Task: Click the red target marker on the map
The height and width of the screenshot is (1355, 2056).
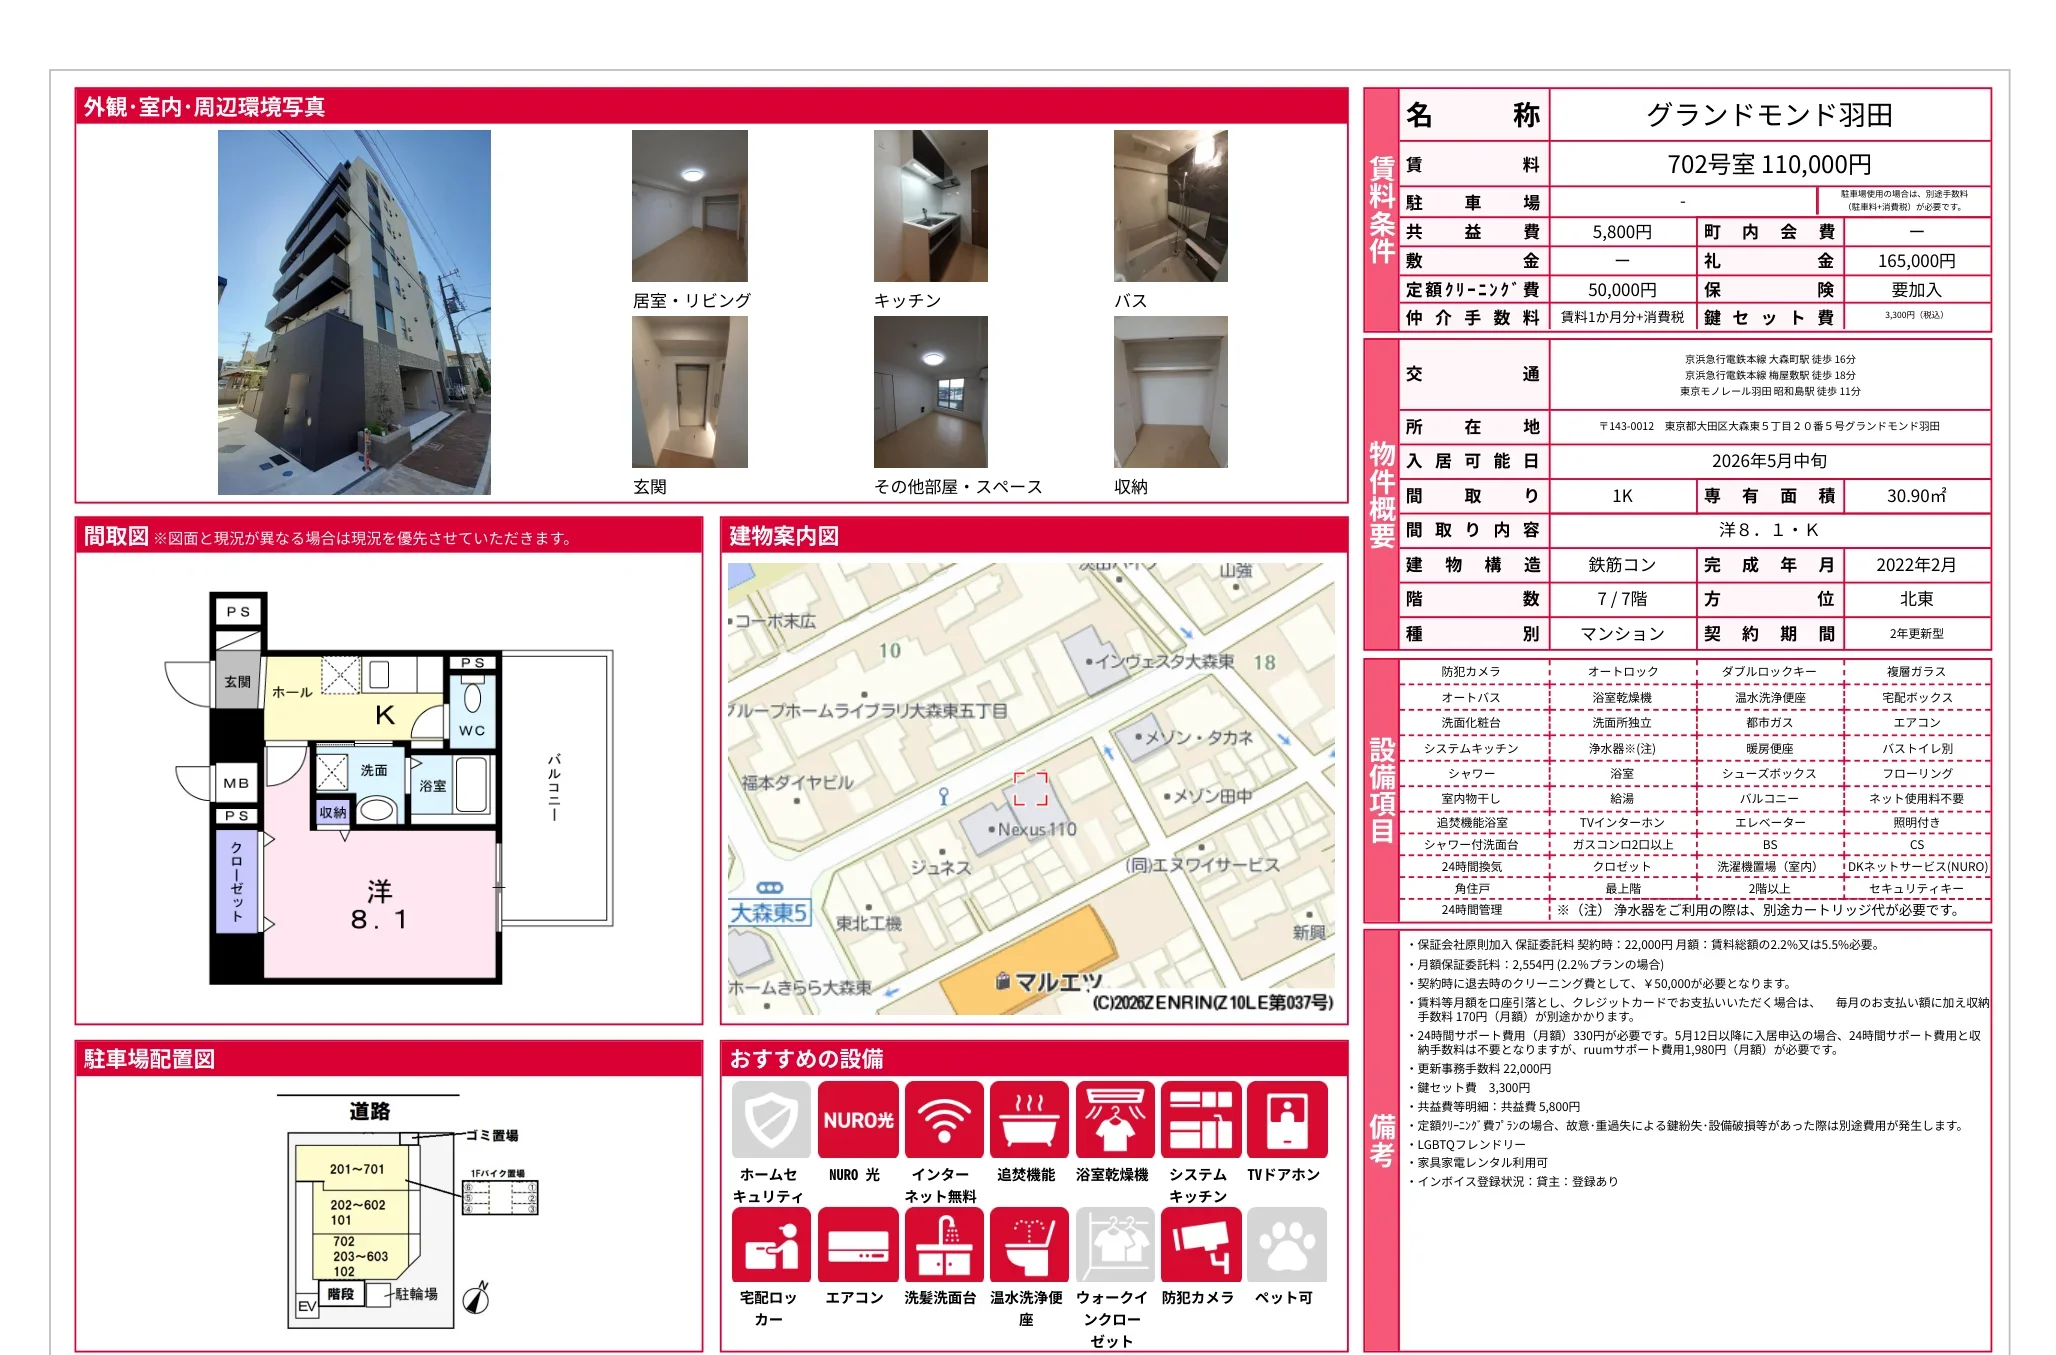Action: [x=1030, y=788]
